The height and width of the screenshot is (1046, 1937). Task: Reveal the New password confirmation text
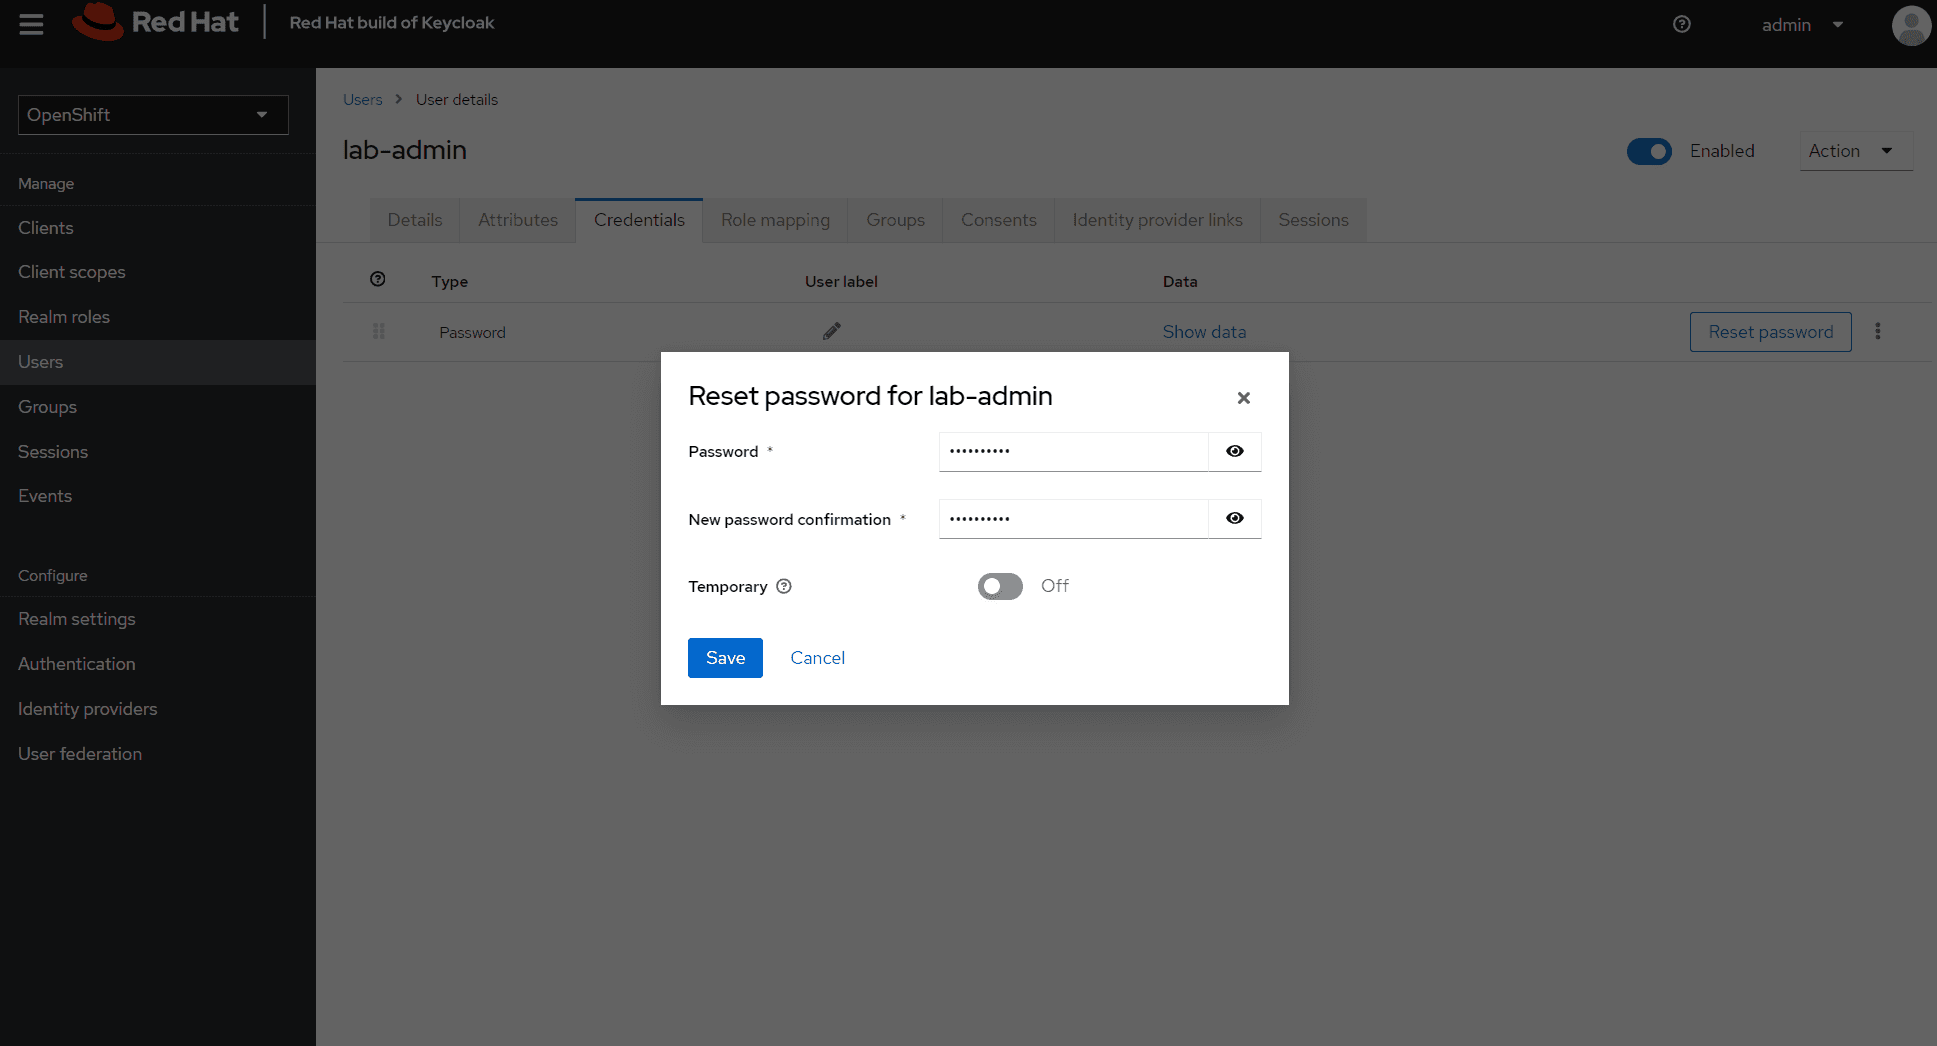click(x=1235, y=518)
